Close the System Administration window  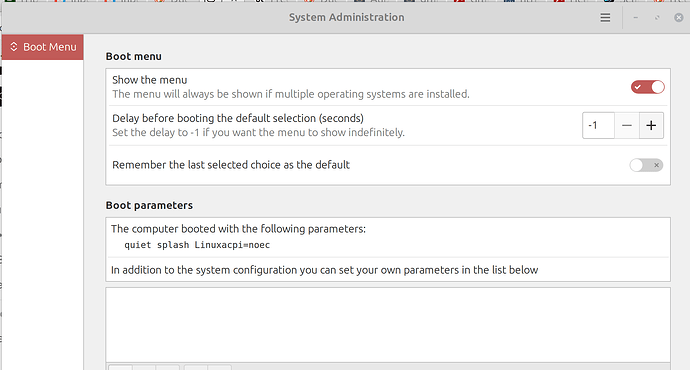point(679,18)
